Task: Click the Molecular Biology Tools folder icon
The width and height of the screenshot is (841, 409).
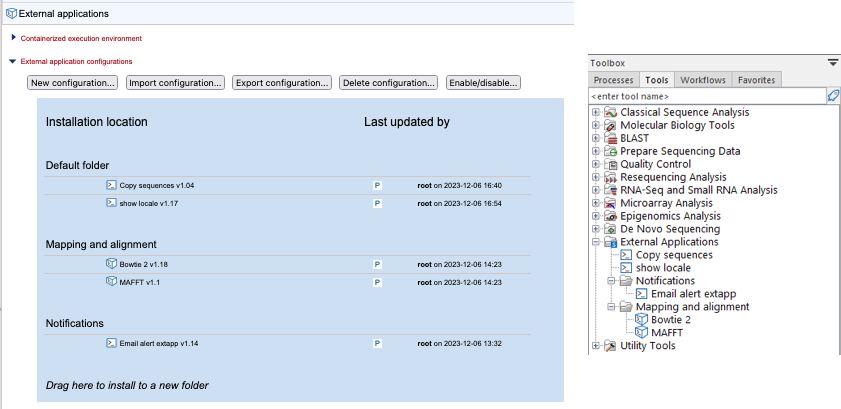Action: 610,125
